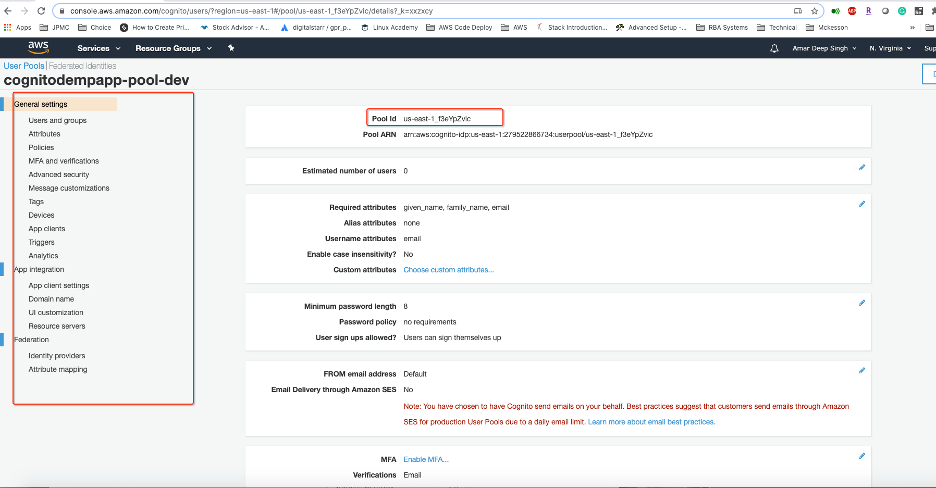The width and height of the screenshot is (936, 488).
Task: Open Devices settings
Action: [41, 215]
